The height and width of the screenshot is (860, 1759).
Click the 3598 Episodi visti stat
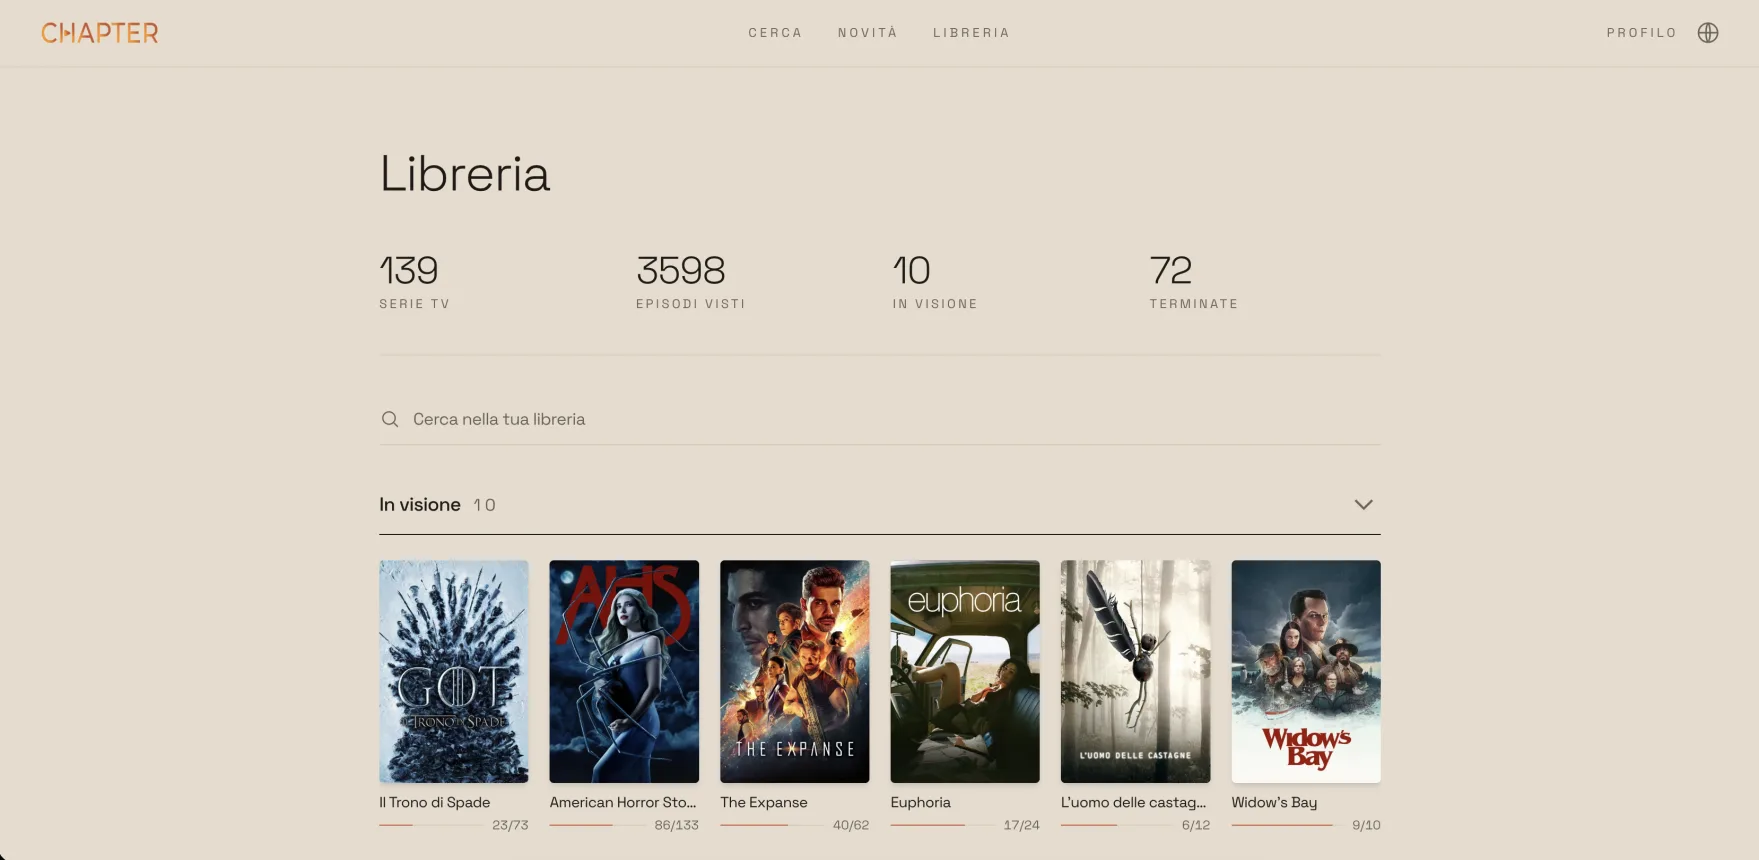tap(691, 281)
